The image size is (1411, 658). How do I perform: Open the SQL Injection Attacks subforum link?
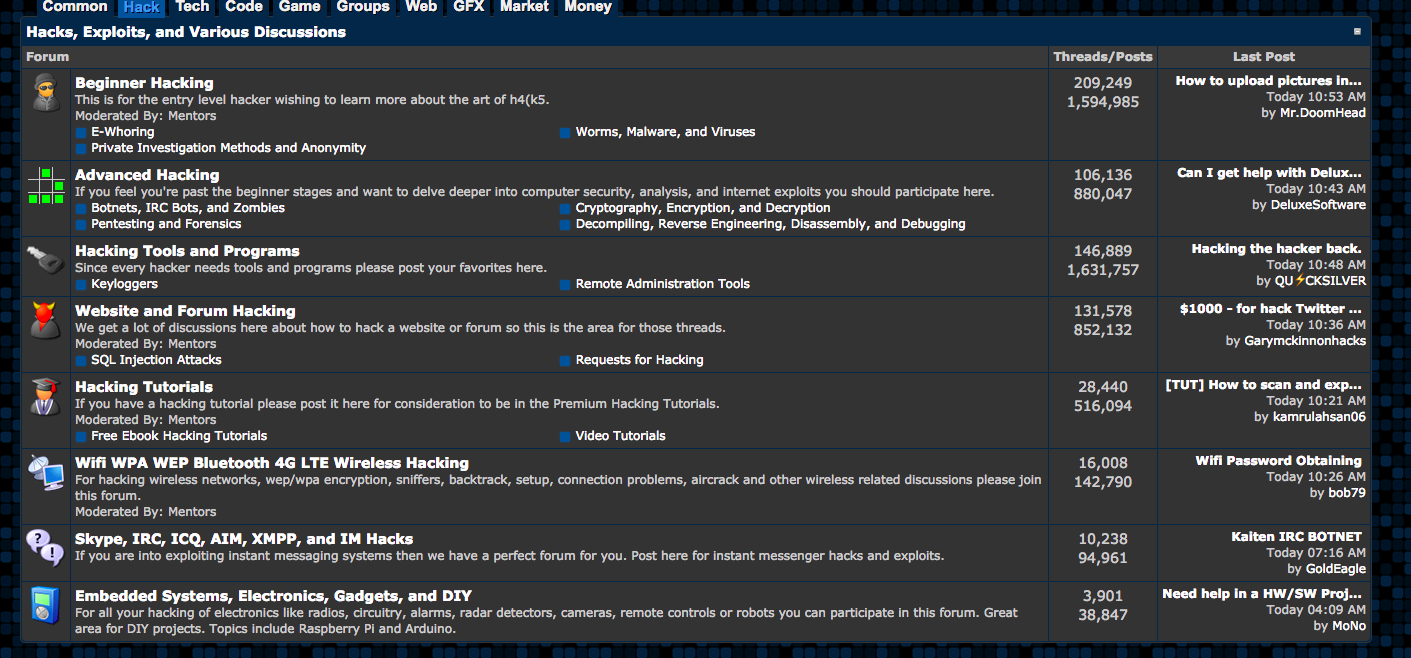(155, 360)
